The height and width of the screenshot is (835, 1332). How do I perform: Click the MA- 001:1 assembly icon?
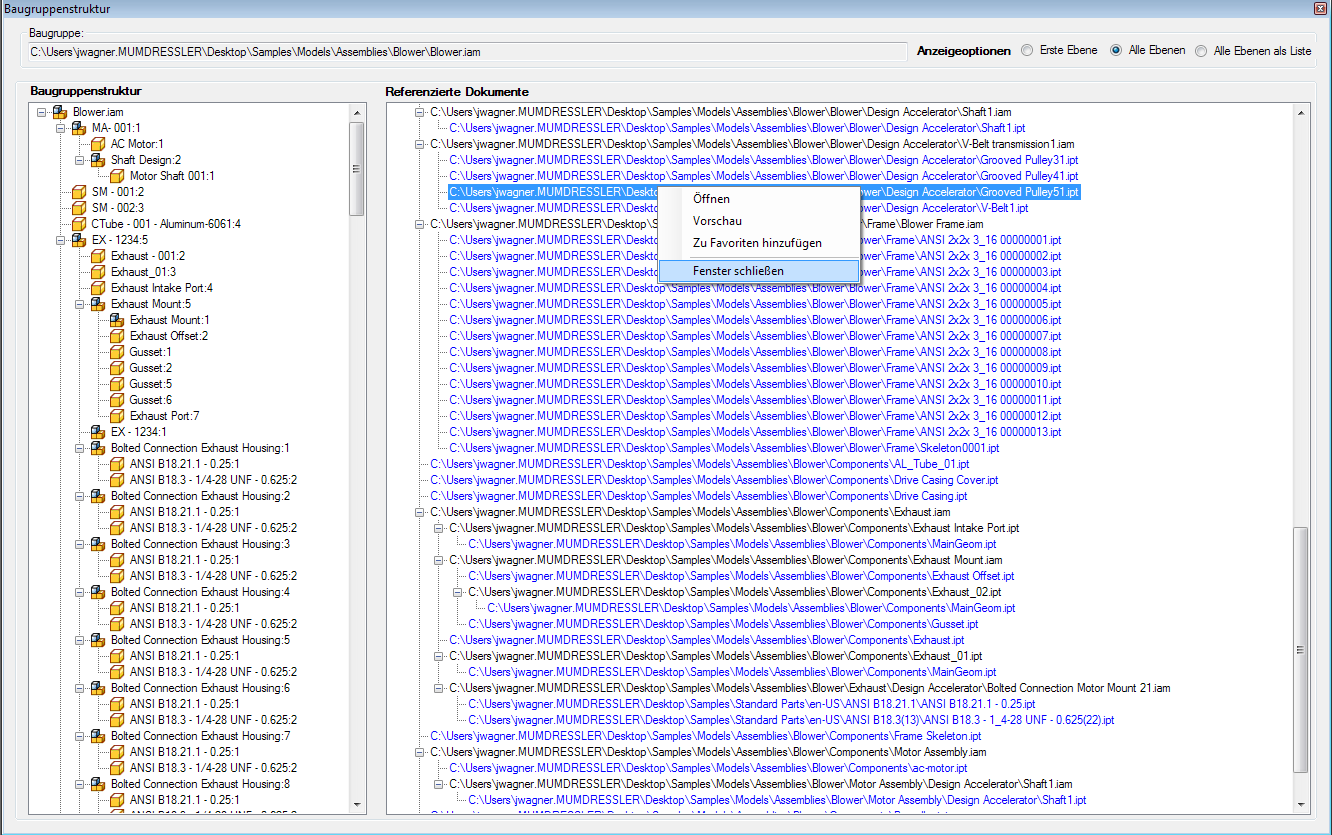click(79, 128)
